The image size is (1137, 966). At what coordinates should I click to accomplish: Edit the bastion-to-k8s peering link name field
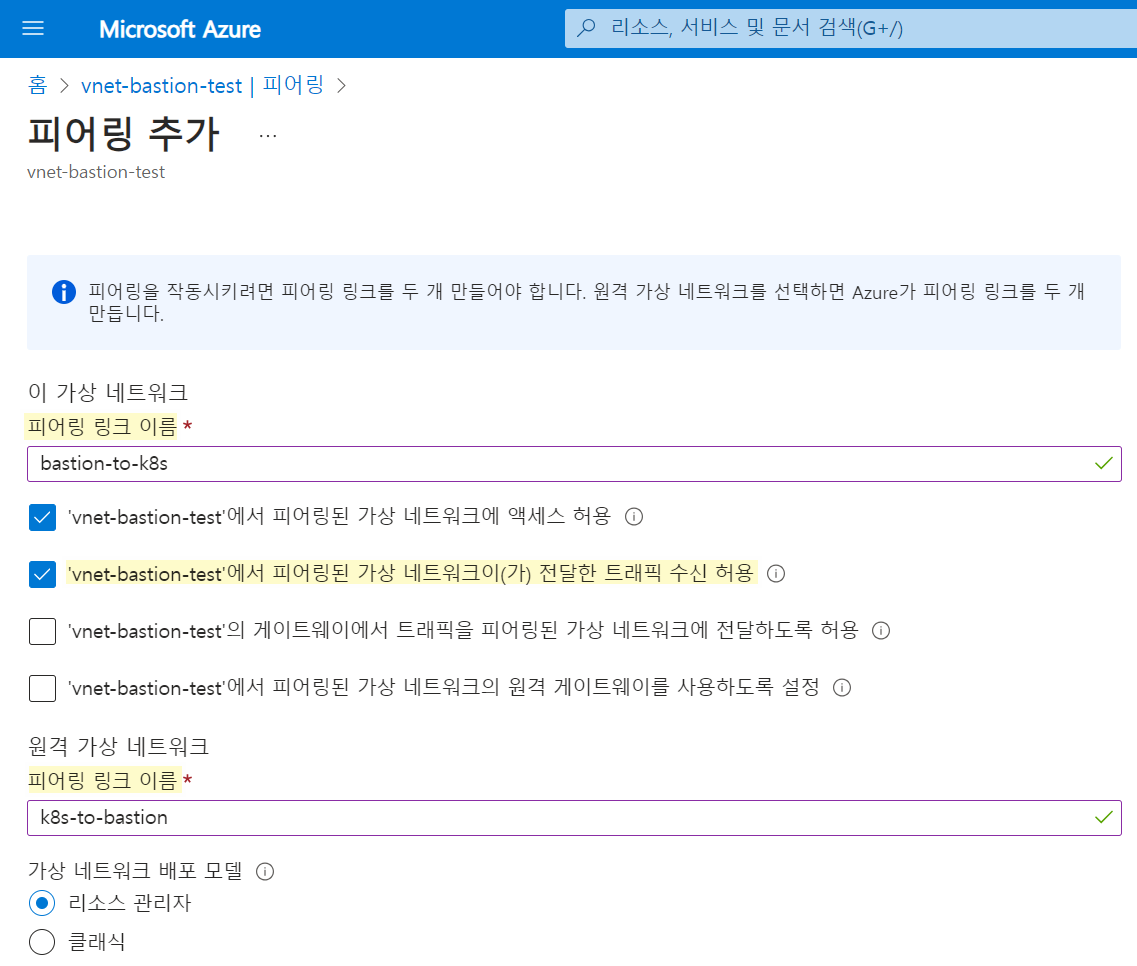coord(574,464)
